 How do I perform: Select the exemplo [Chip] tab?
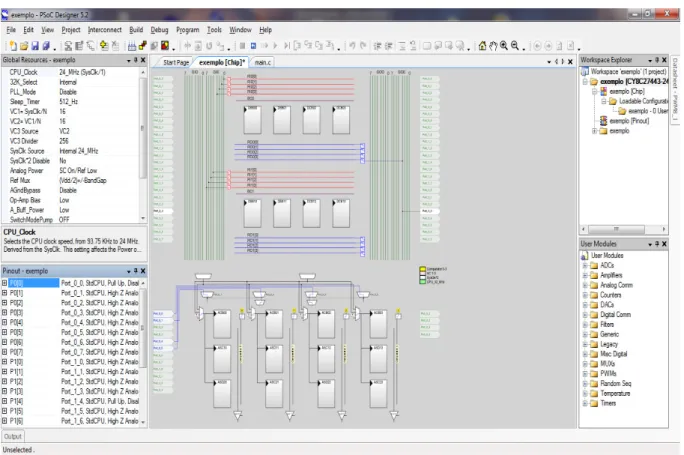point(222,62)
